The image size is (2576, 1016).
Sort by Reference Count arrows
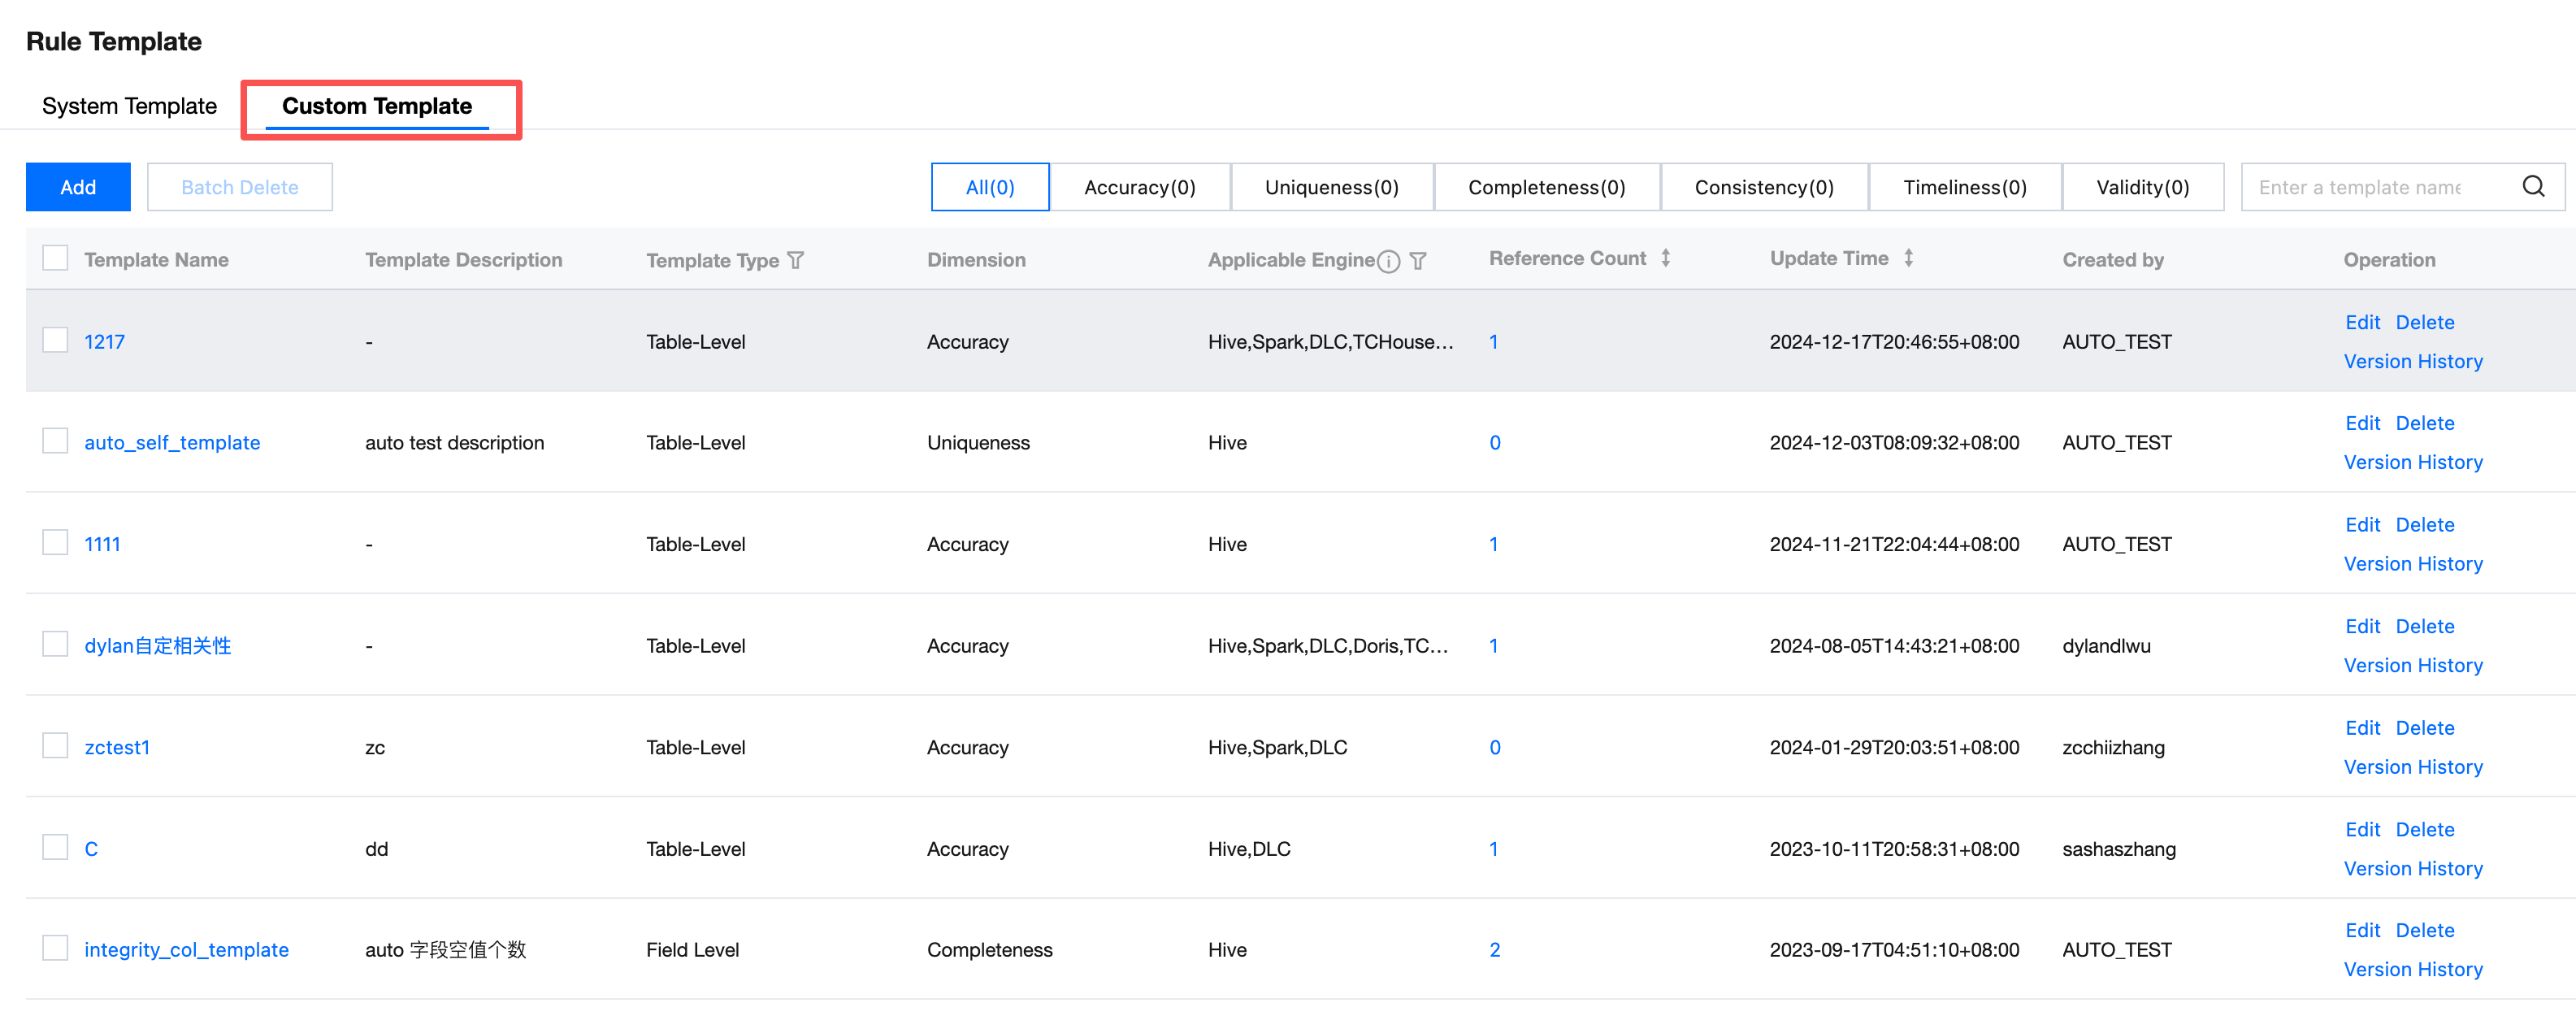[x=1665, y=258]
